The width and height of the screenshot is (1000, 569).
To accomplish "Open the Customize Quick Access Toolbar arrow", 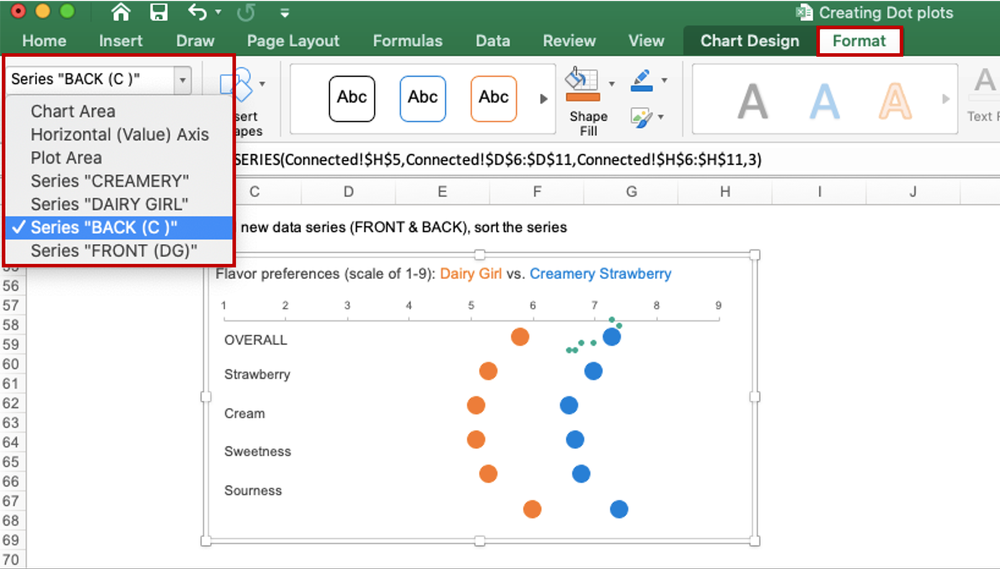I will point(284,13).
